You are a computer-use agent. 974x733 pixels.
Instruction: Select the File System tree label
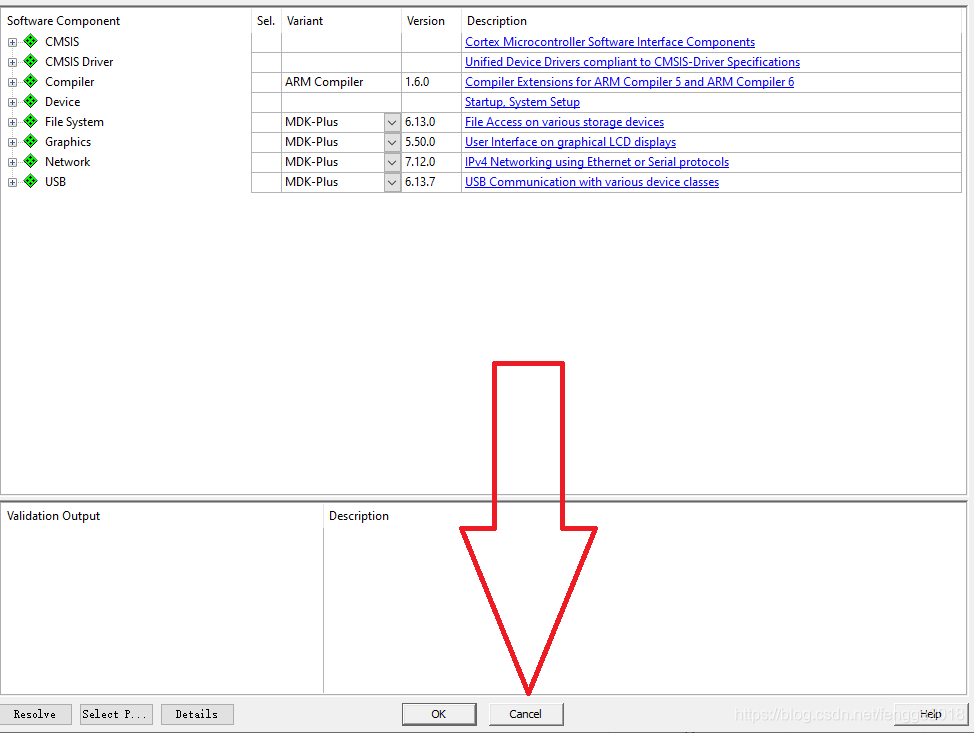tap(74, 122)
